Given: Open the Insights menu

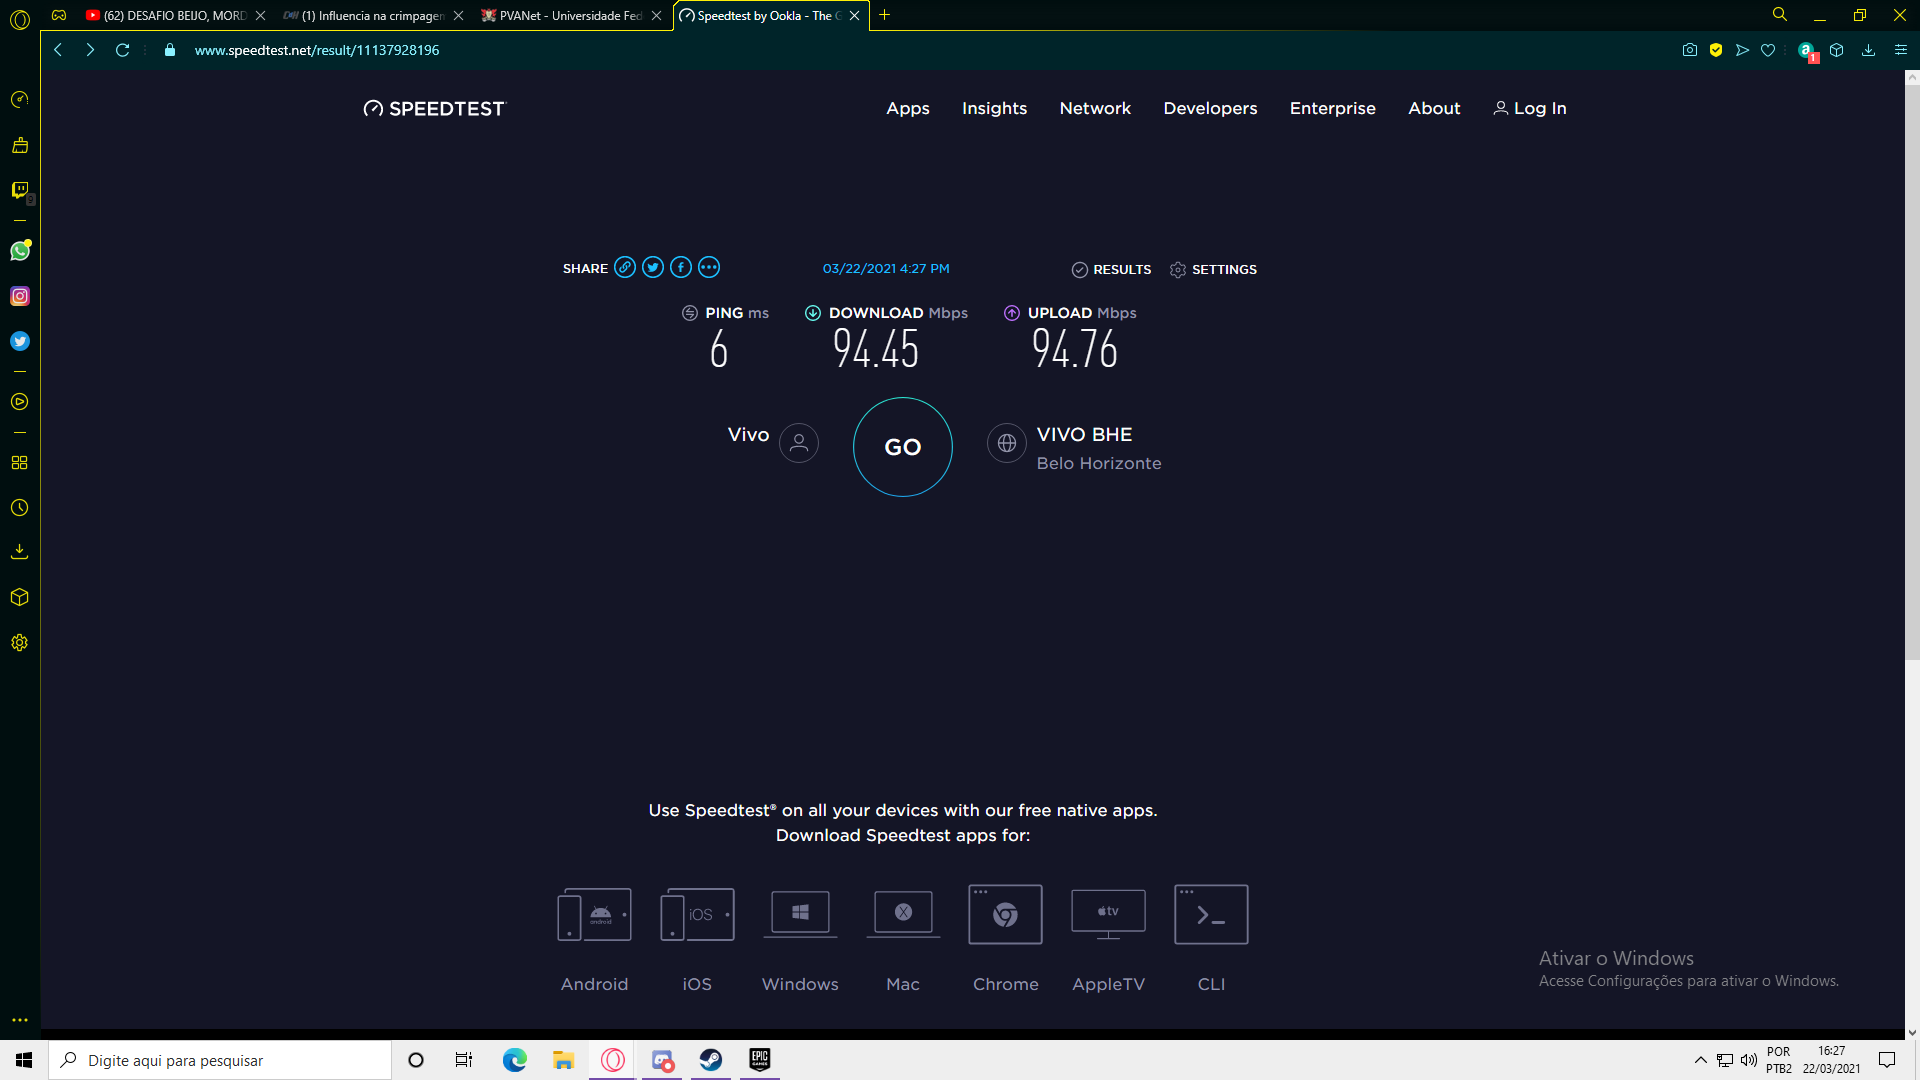Looking at the screenshot, I should pos(994,108).
